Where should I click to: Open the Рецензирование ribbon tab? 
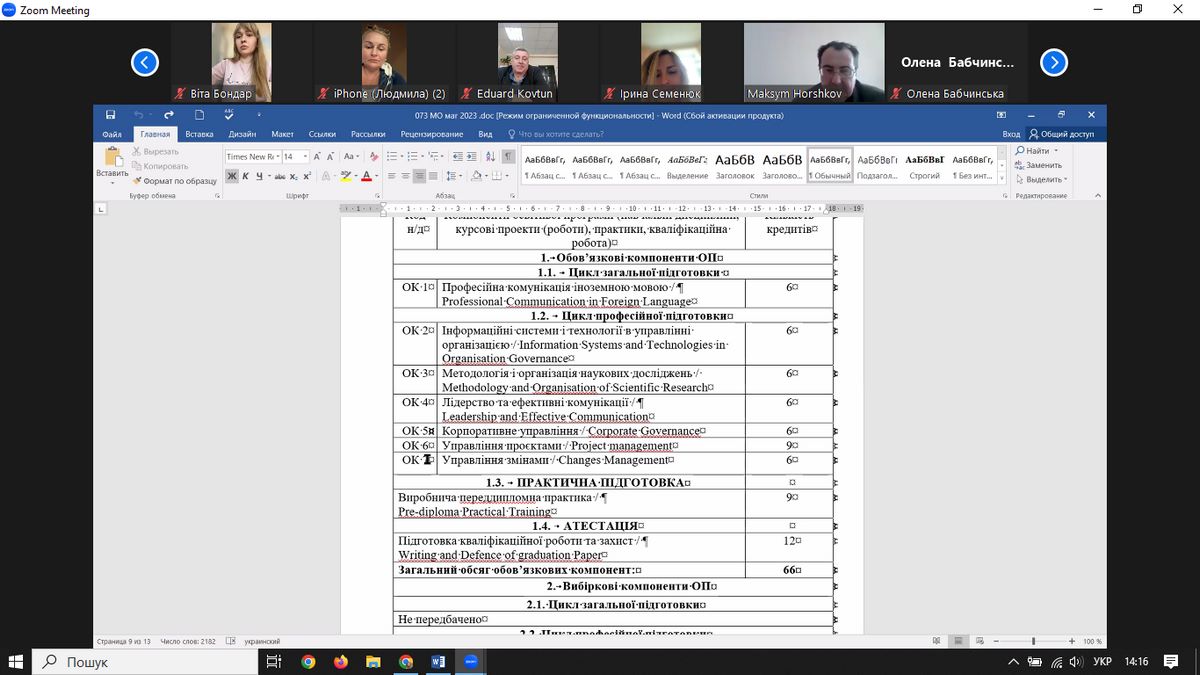431,134
